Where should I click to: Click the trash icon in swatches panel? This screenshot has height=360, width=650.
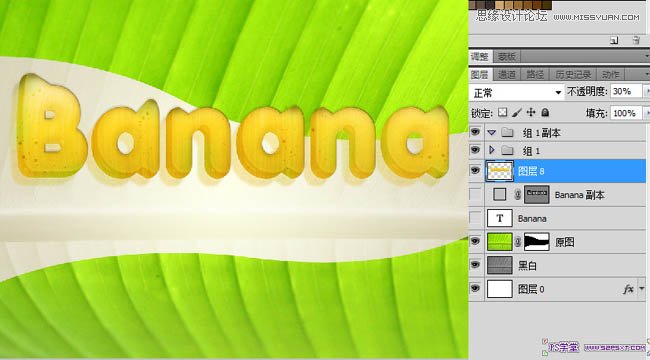(636, 40)
